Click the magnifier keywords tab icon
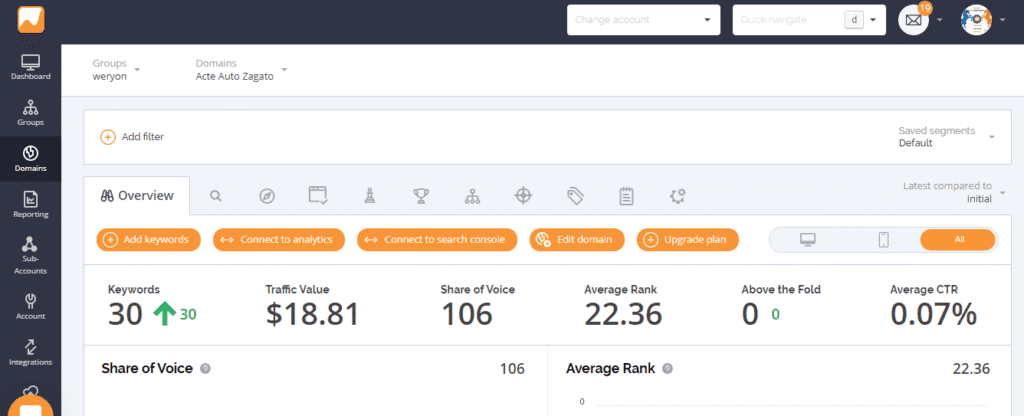Viewport: 1024px width, 416px height. pos(215,196)
